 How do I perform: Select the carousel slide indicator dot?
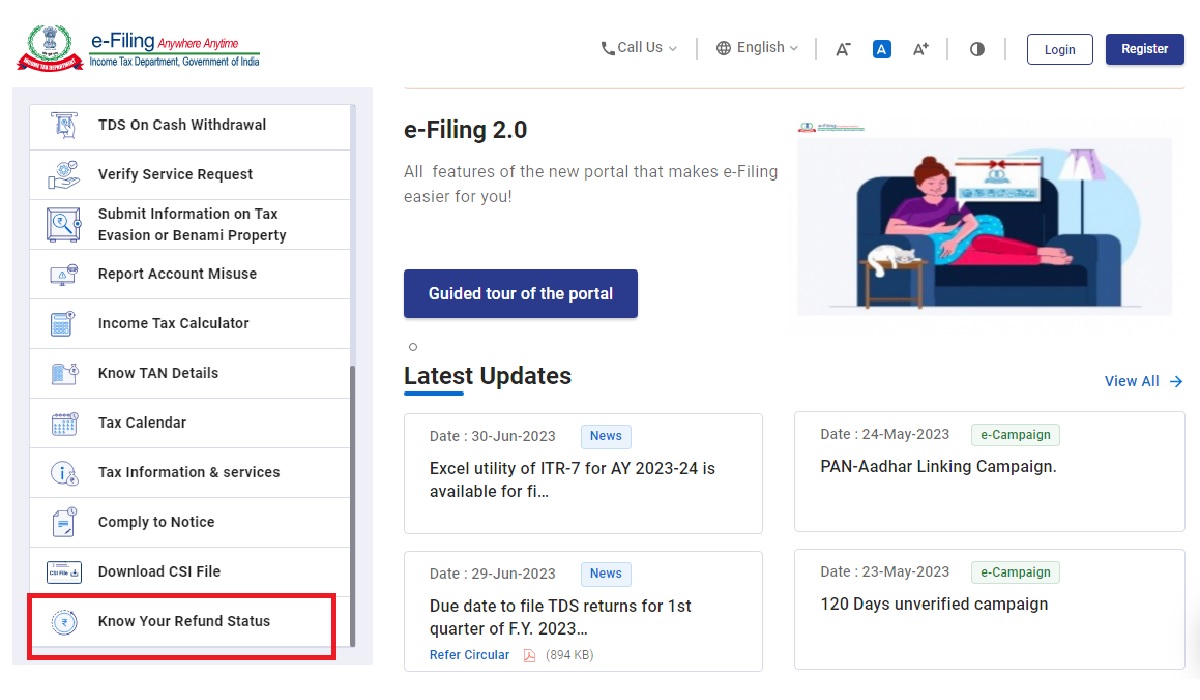(413, 347)
